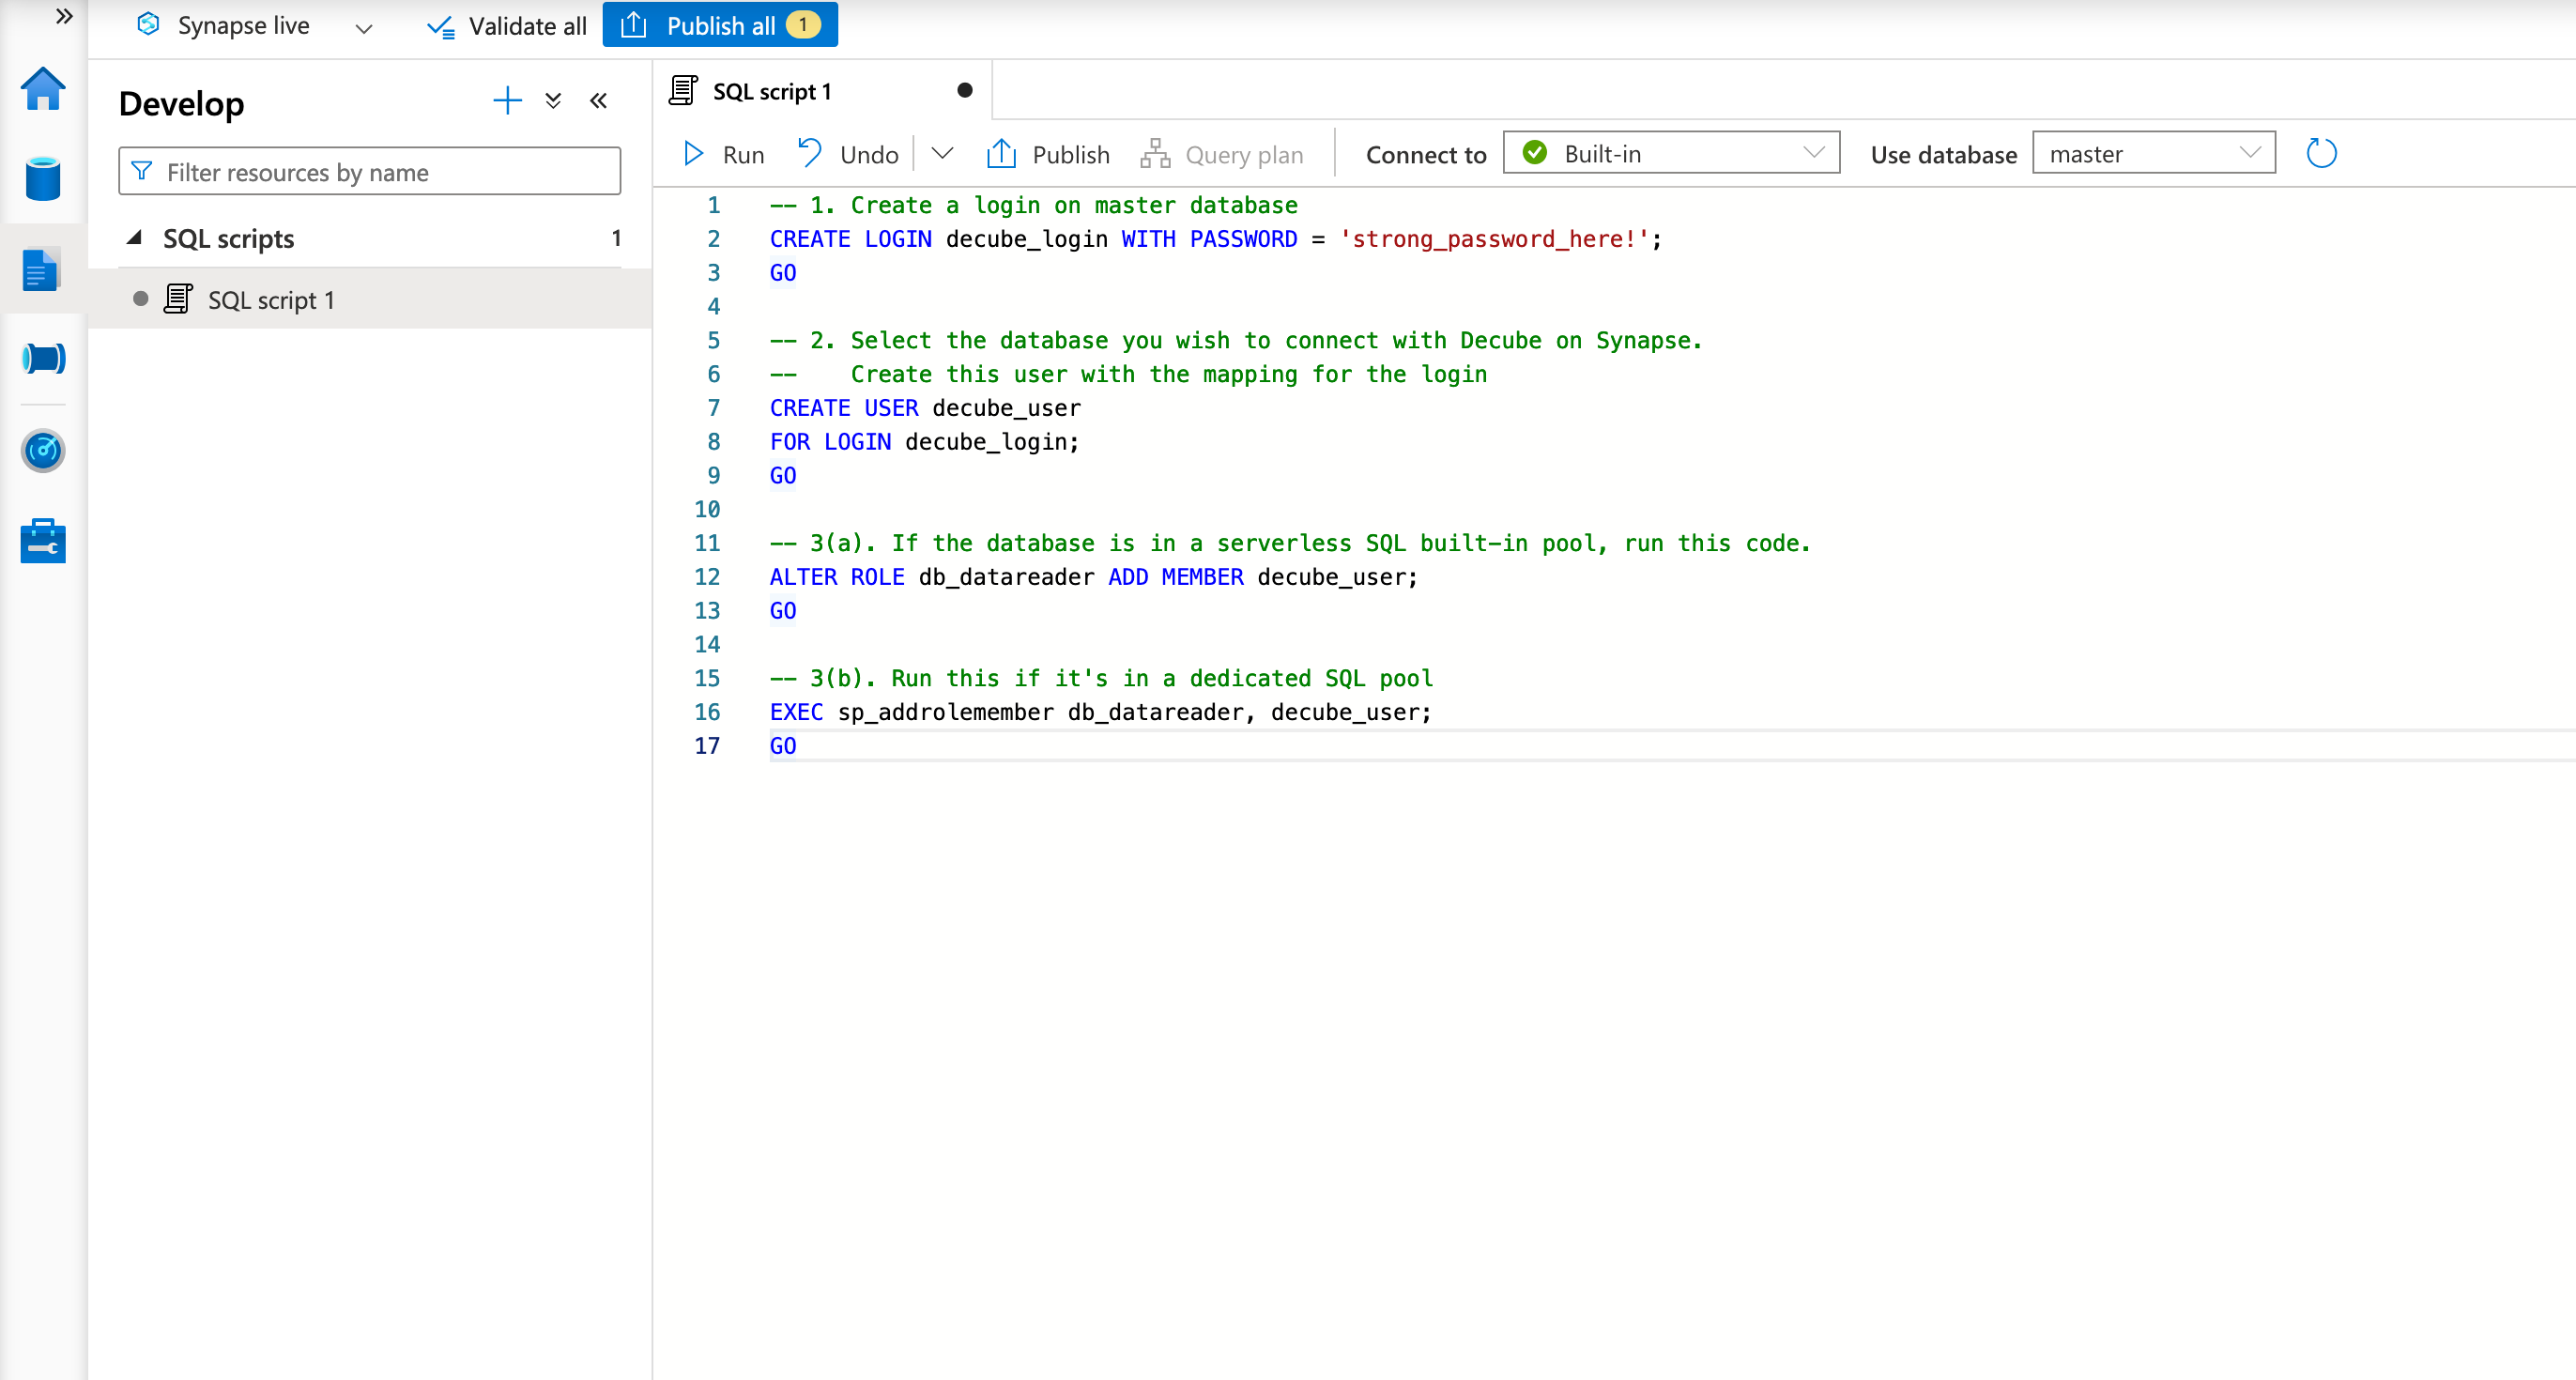Switch to the SQL script 1 tab

coord(771,91)
